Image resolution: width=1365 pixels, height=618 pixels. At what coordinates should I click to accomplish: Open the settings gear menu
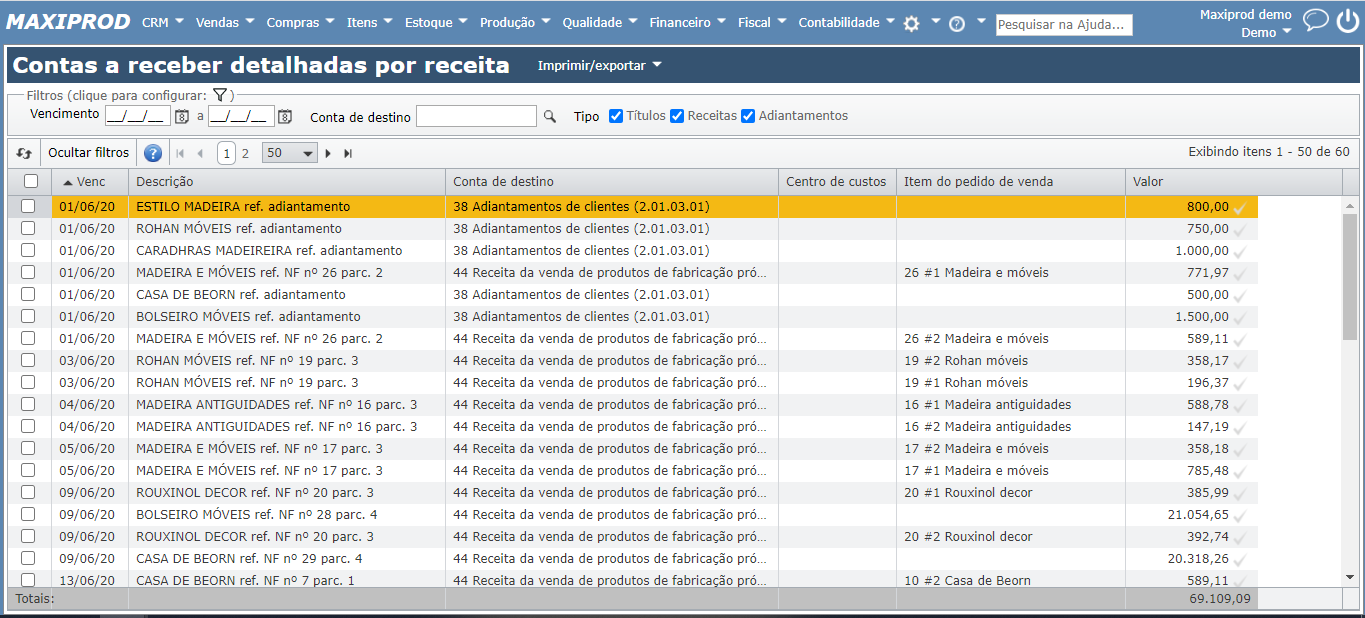(911, 24)
